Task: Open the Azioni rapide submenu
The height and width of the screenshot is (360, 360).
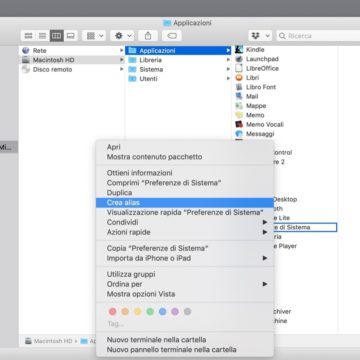Action: click(x=185, y=232)
